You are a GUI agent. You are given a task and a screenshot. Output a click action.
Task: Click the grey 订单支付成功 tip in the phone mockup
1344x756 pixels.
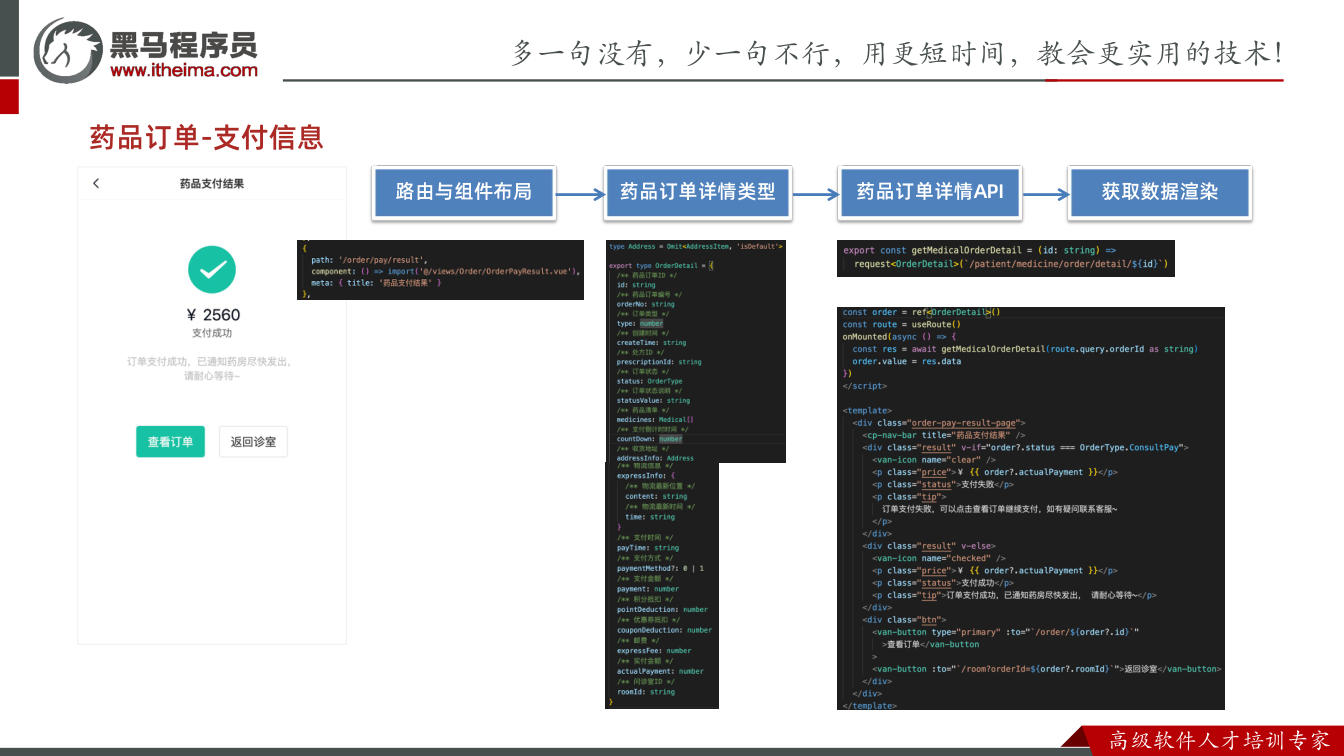(x=212, y=369)
